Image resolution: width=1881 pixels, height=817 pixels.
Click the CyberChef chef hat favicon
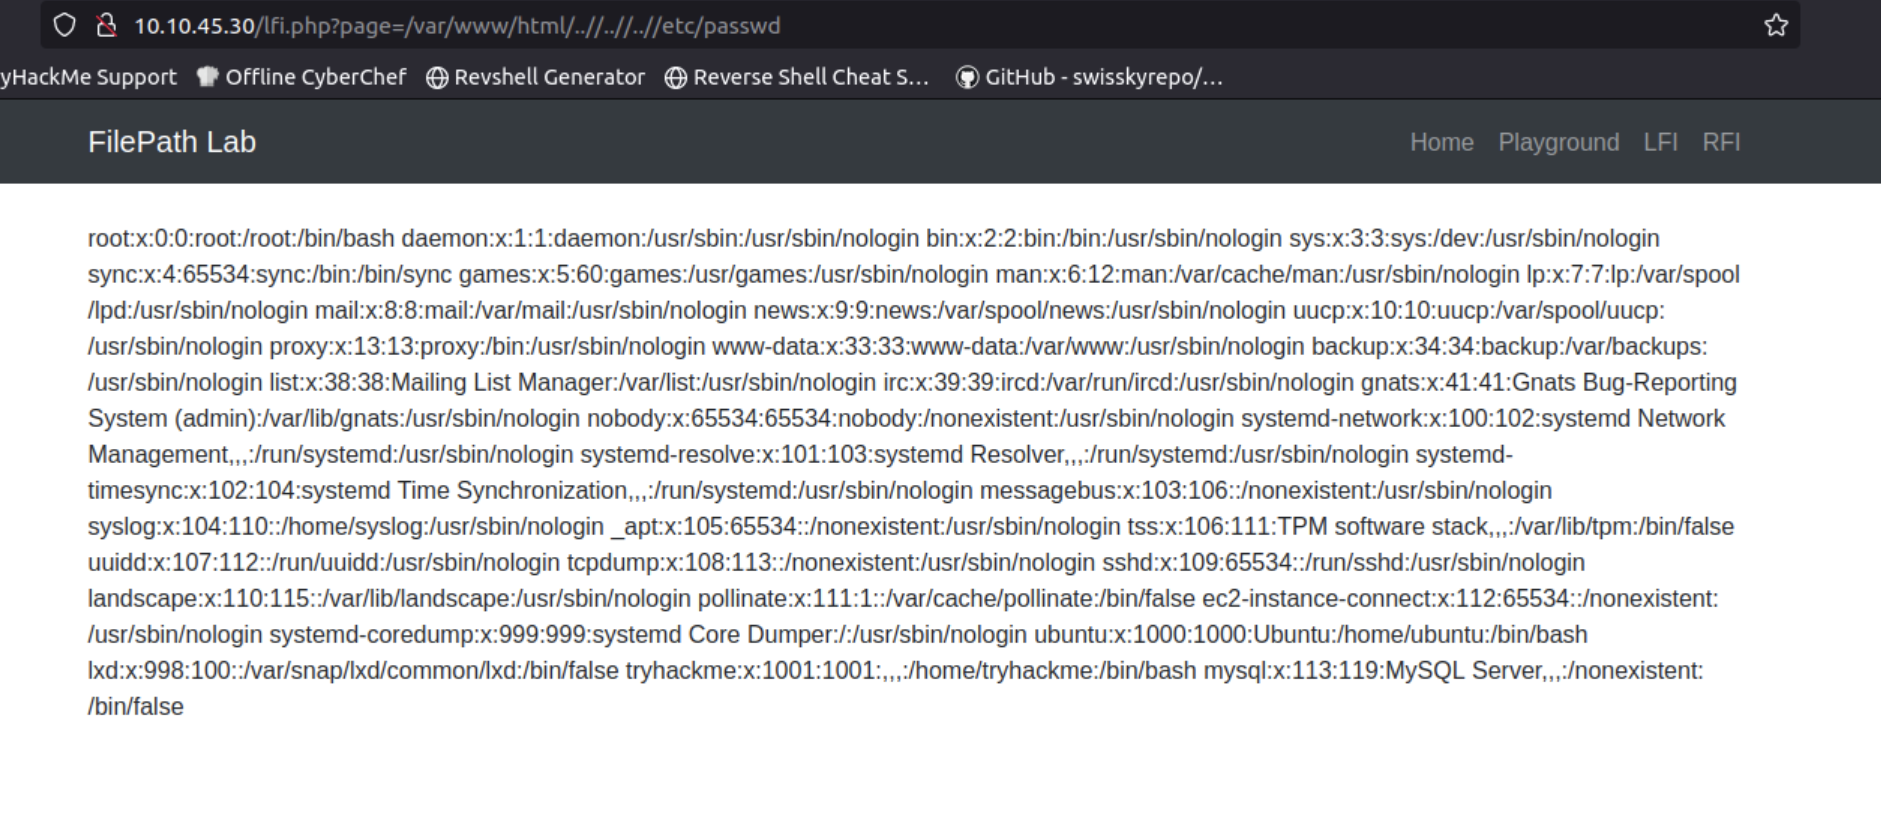click(207, 77)
